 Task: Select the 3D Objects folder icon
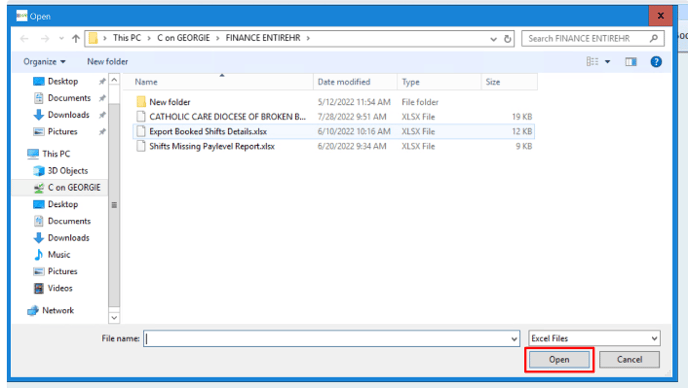tap(39, 171)
